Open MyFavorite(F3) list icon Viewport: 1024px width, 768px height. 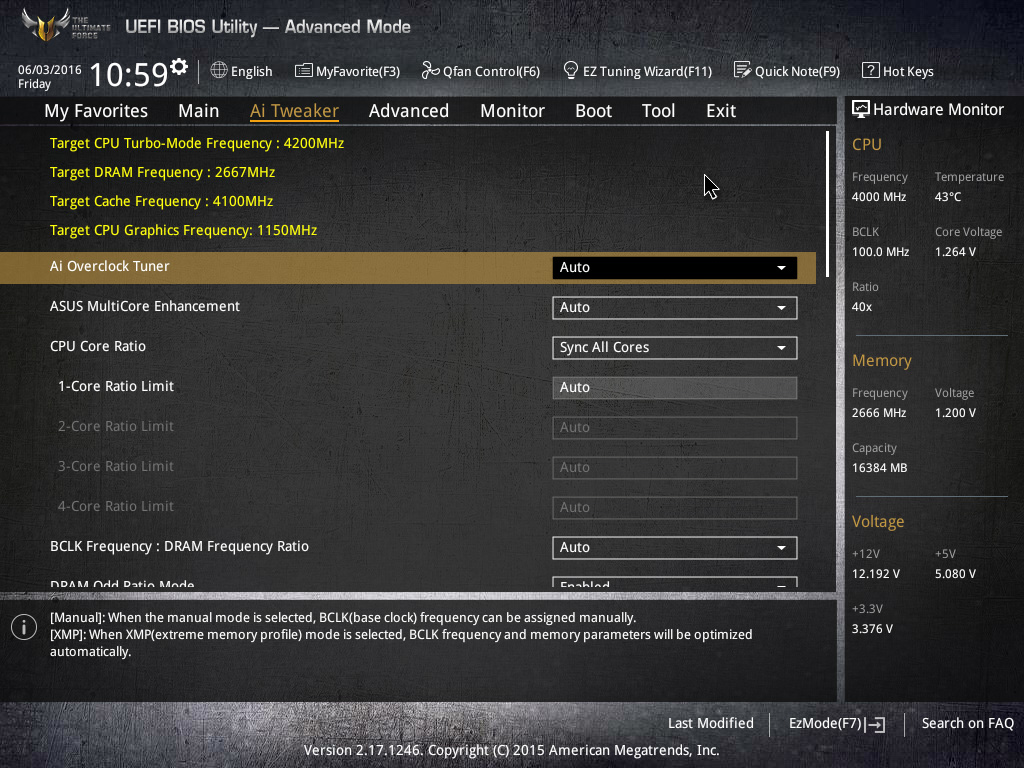point(303,71)
